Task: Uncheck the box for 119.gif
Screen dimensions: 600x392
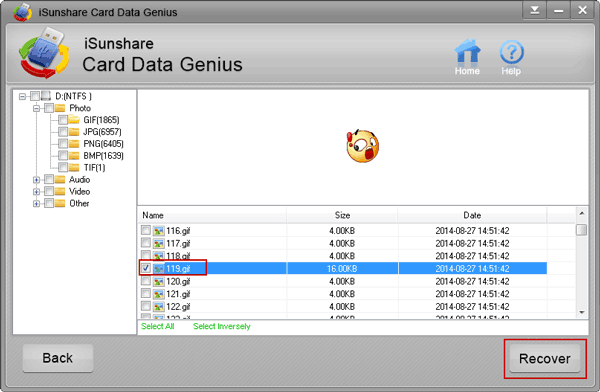Action: click(146, 268)
